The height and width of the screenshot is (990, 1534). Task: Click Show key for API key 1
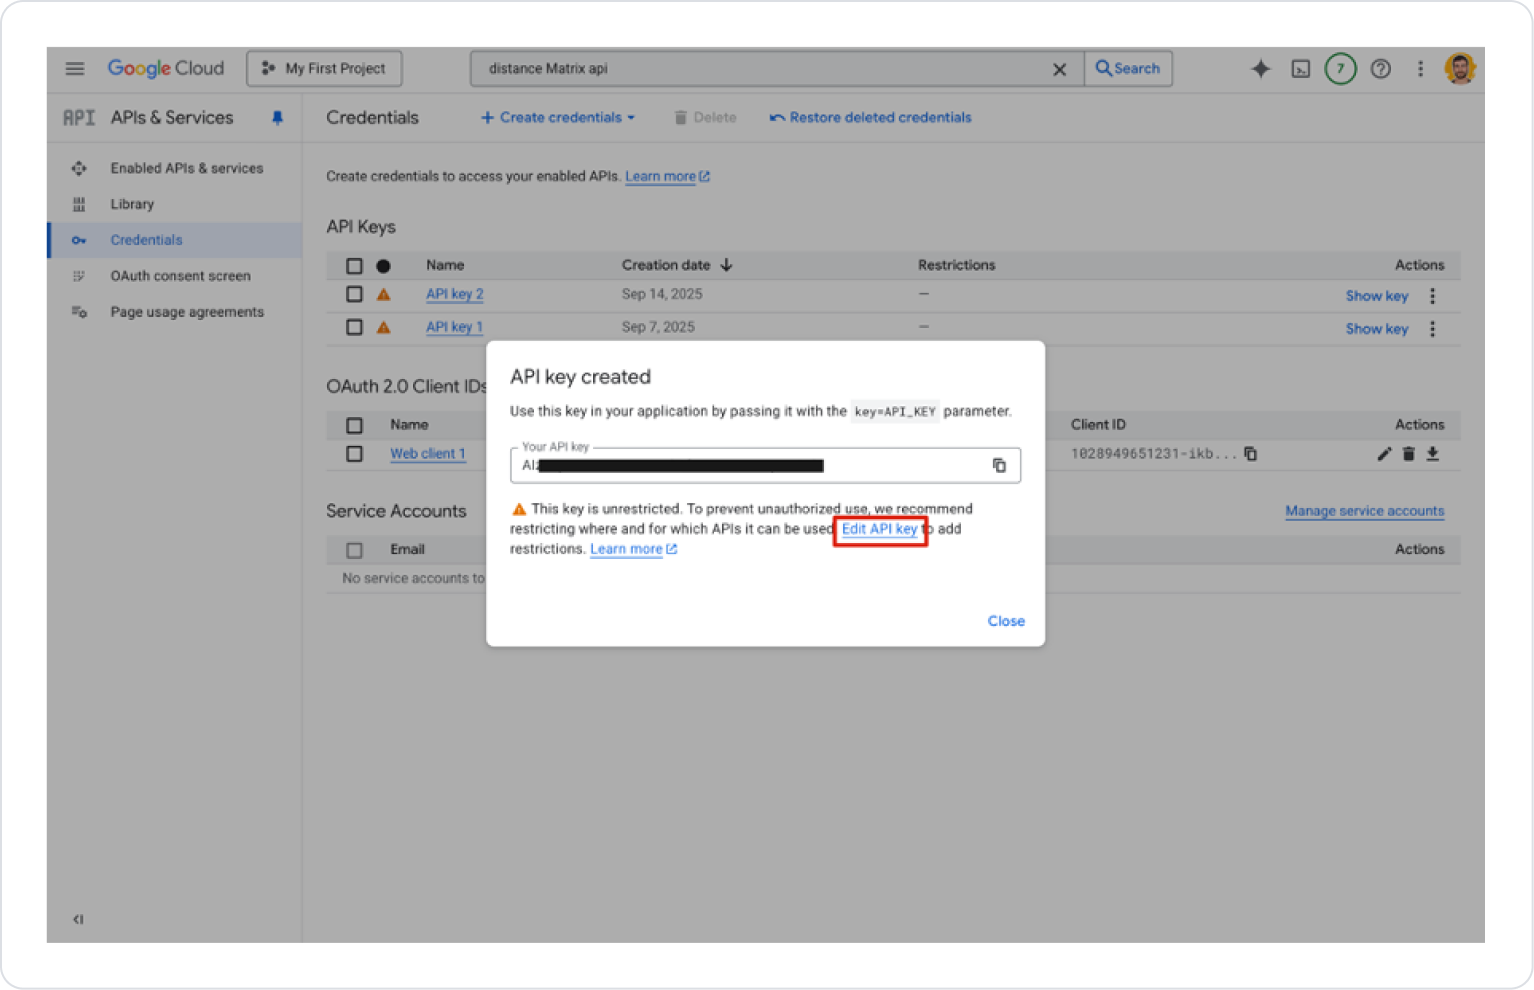[x=1376, y=329]
